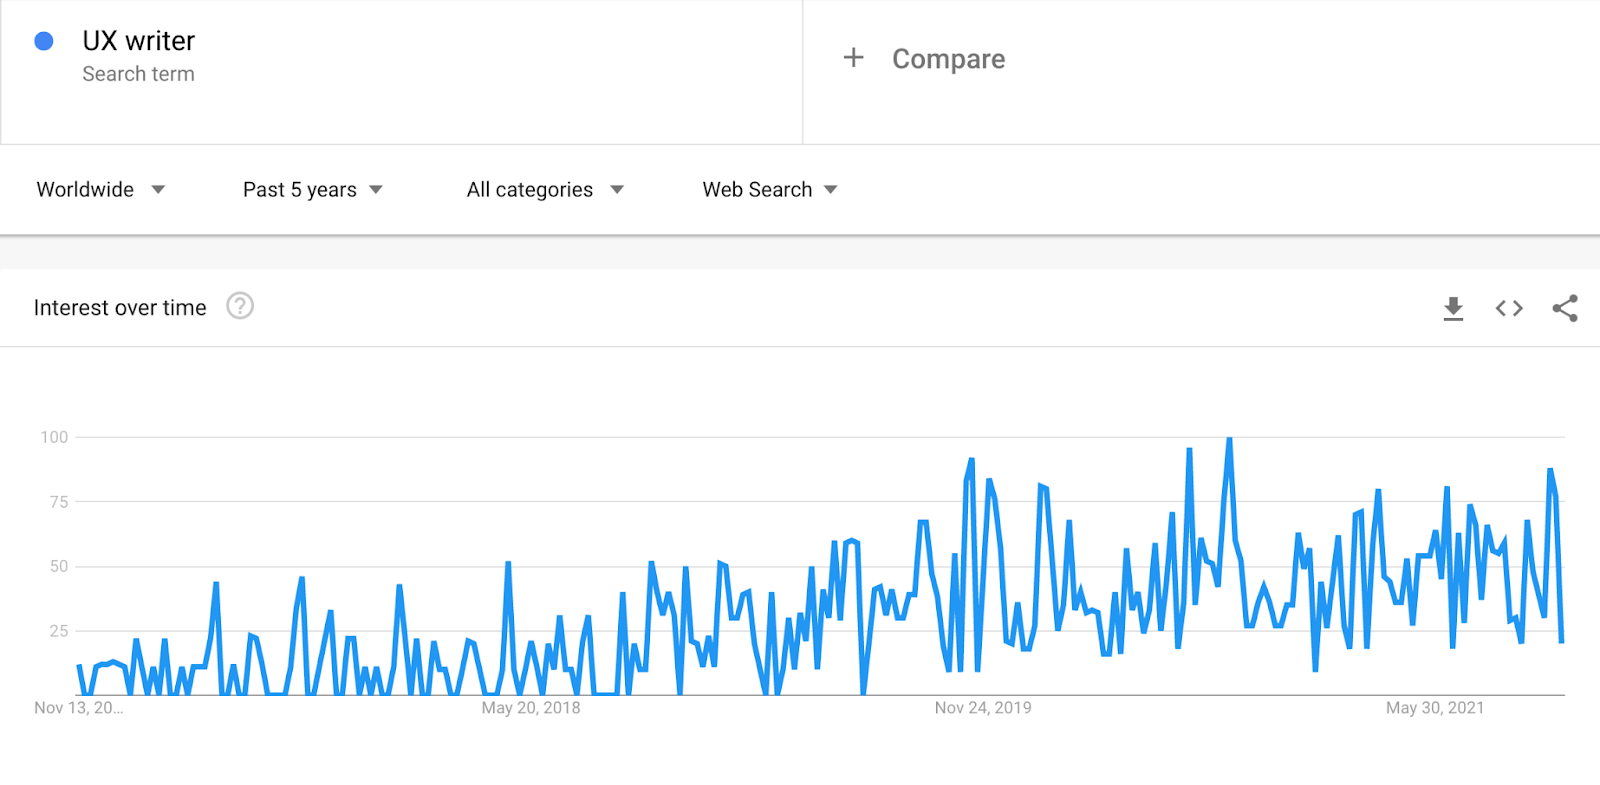Click the blue dot next to UX writer
Screen dimensions: 1600x785
pos(44,41)
